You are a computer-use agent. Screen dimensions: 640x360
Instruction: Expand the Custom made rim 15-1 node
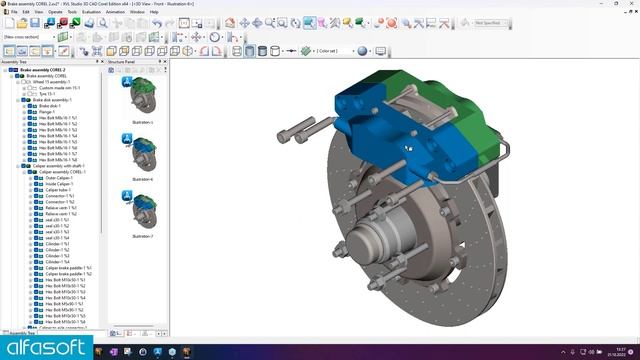[x=24, y=88]
